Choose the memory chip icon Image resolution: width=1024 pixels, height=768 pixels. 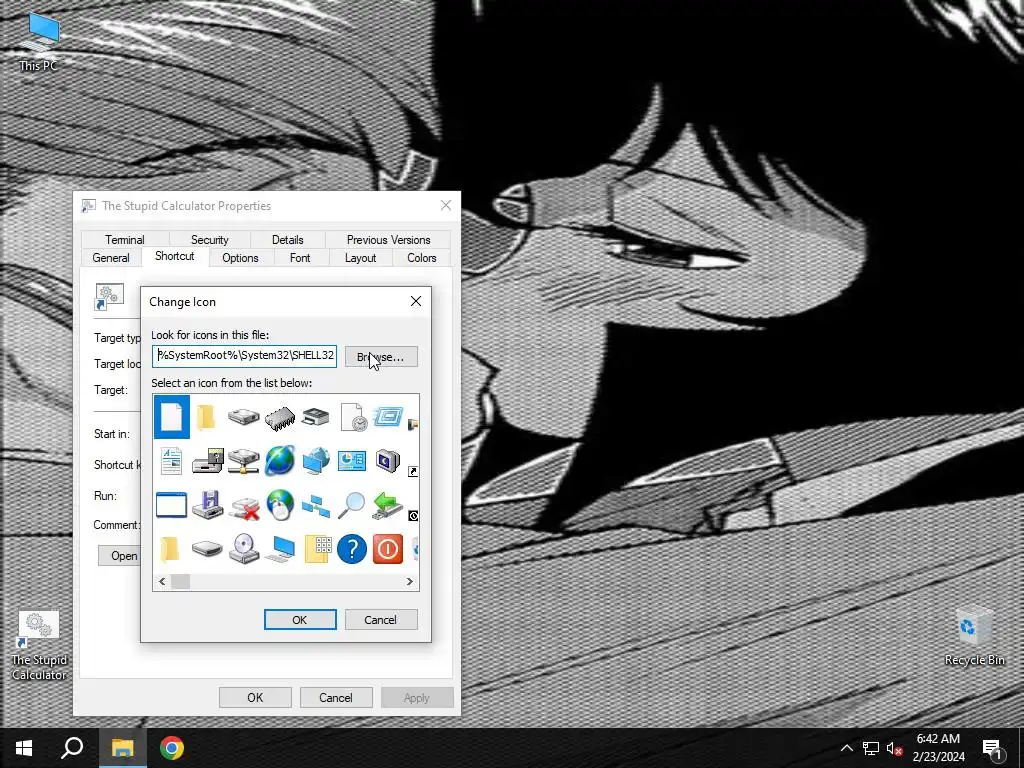pos(280,418)
